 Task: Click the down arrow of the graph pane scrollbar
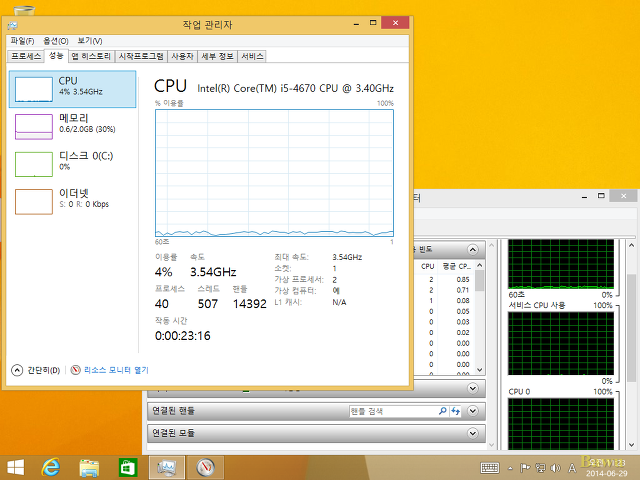tap(631, 445)
